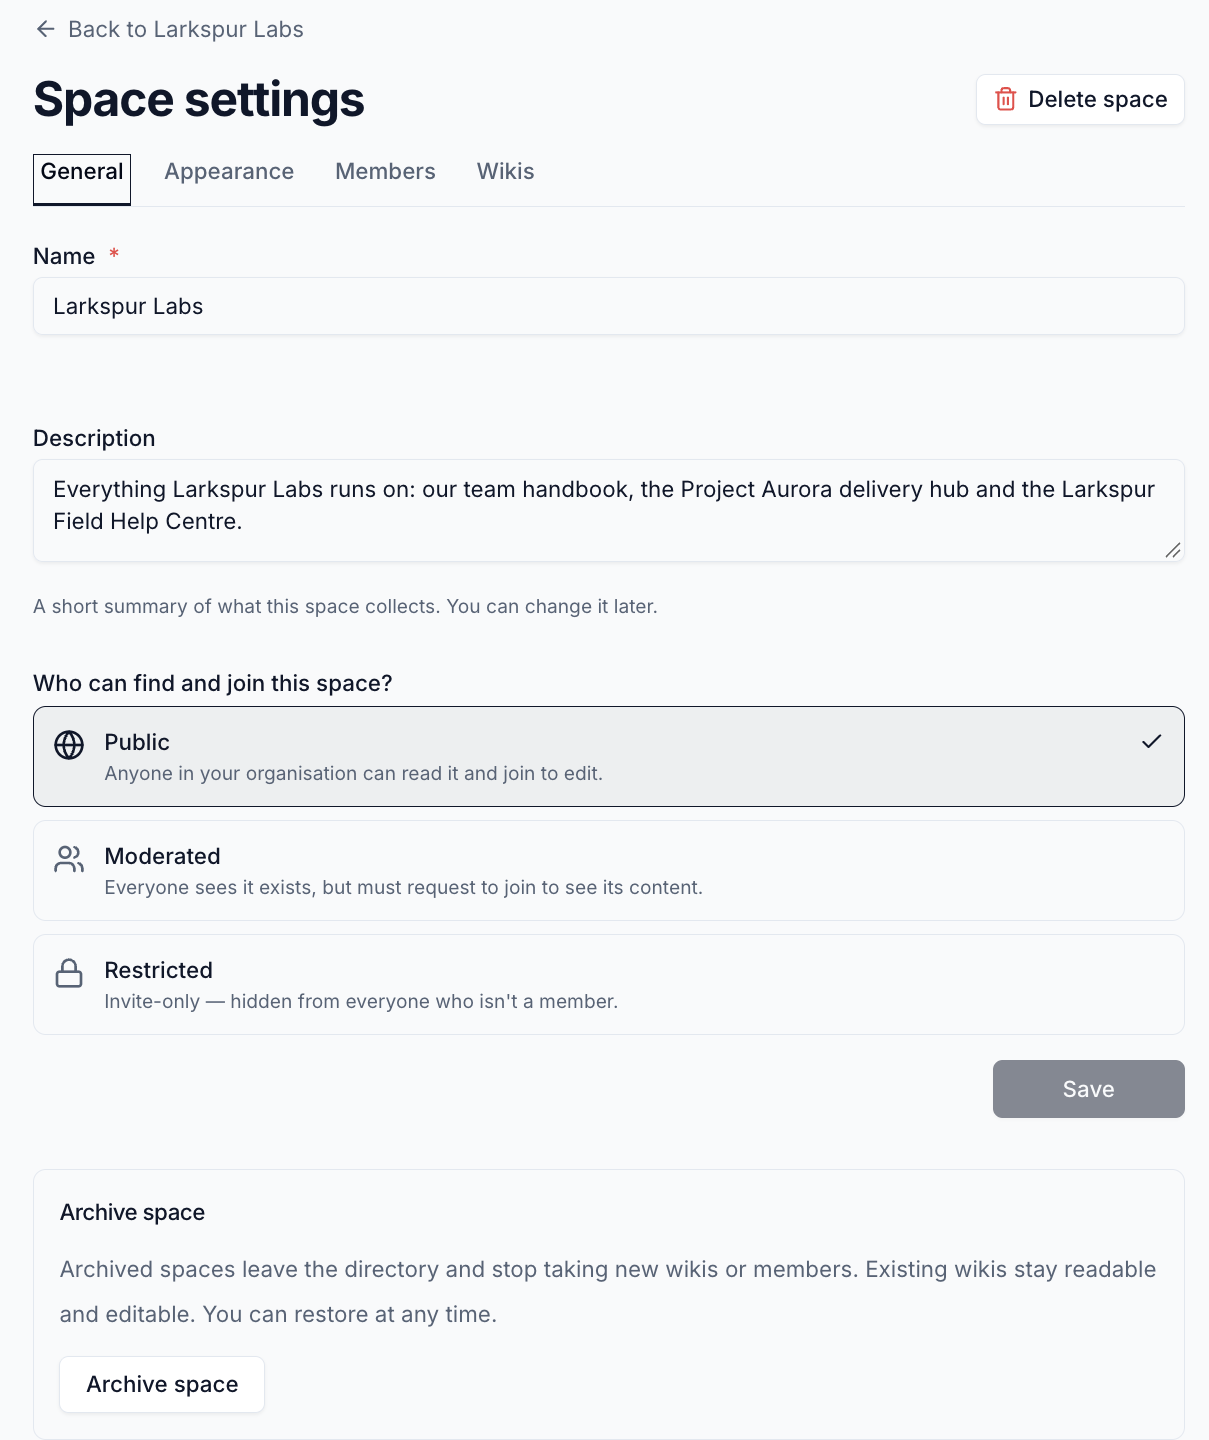1209x1440 pixels.
Task: Click the back arrow icon
Action: 45,29
